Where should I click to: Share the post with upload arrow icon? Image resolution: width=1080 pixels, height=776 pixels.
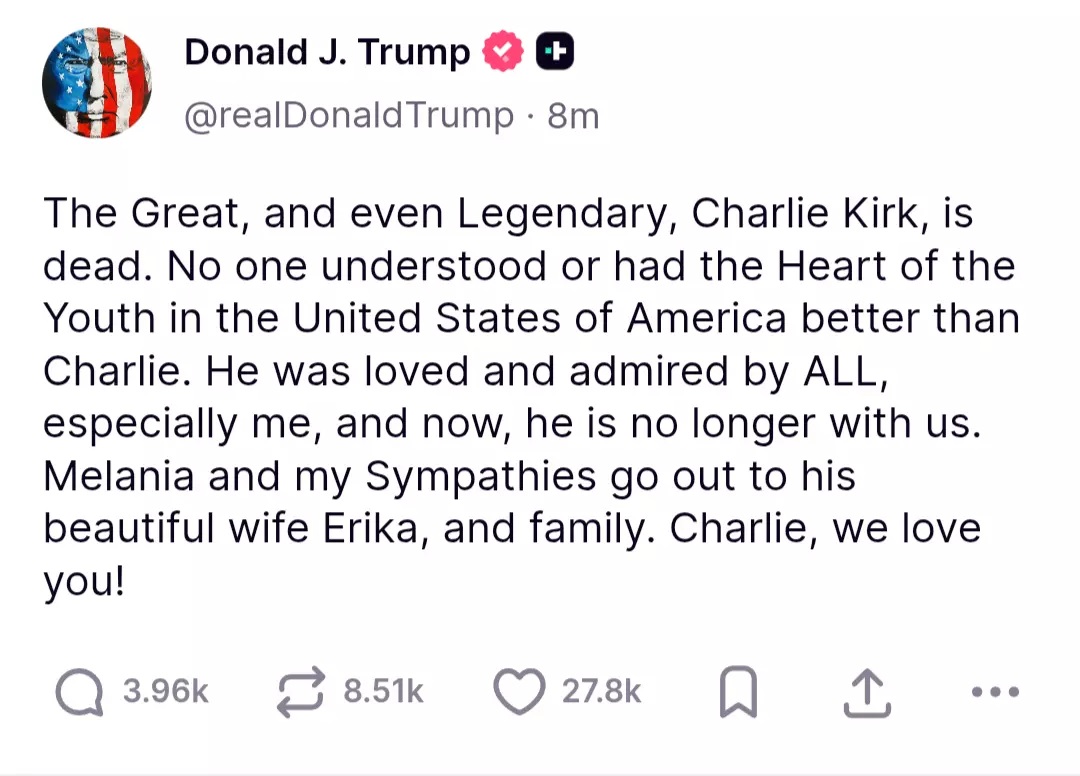click(866, 692)
